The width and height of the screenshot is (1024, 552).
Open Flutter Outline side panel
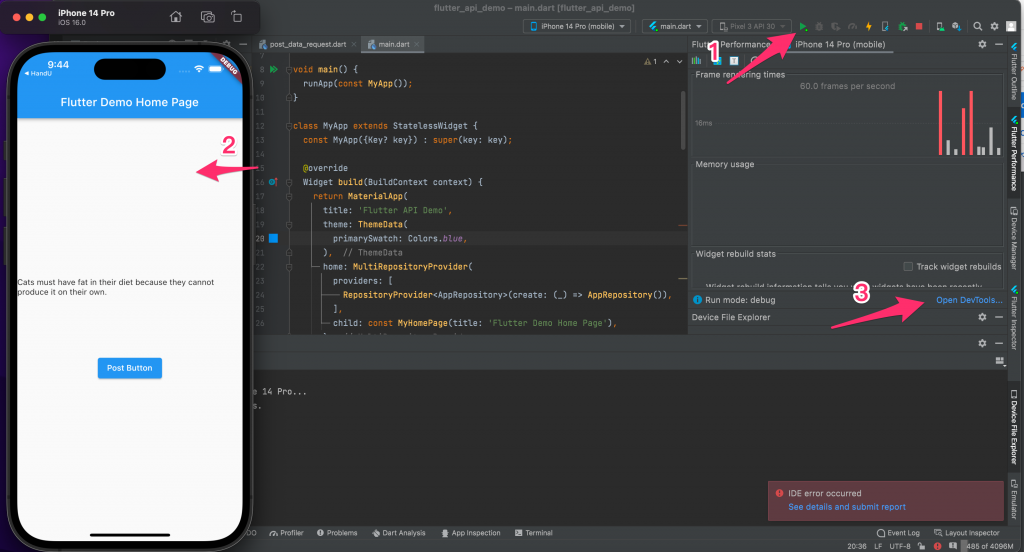(x=1014, y=72)
